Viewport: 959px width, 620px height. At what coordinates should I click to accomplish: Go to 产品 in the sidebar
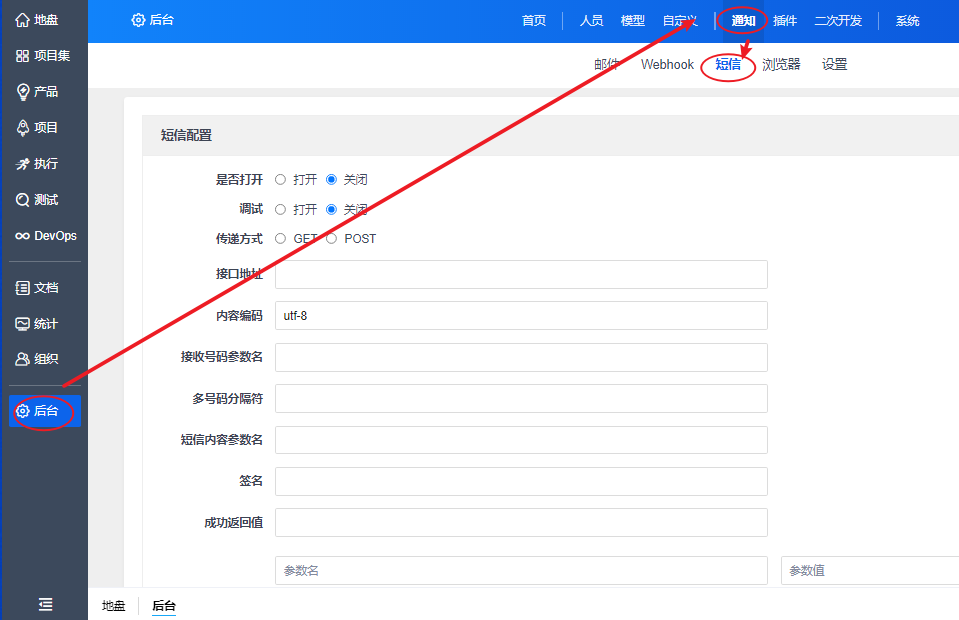(38, 92)
